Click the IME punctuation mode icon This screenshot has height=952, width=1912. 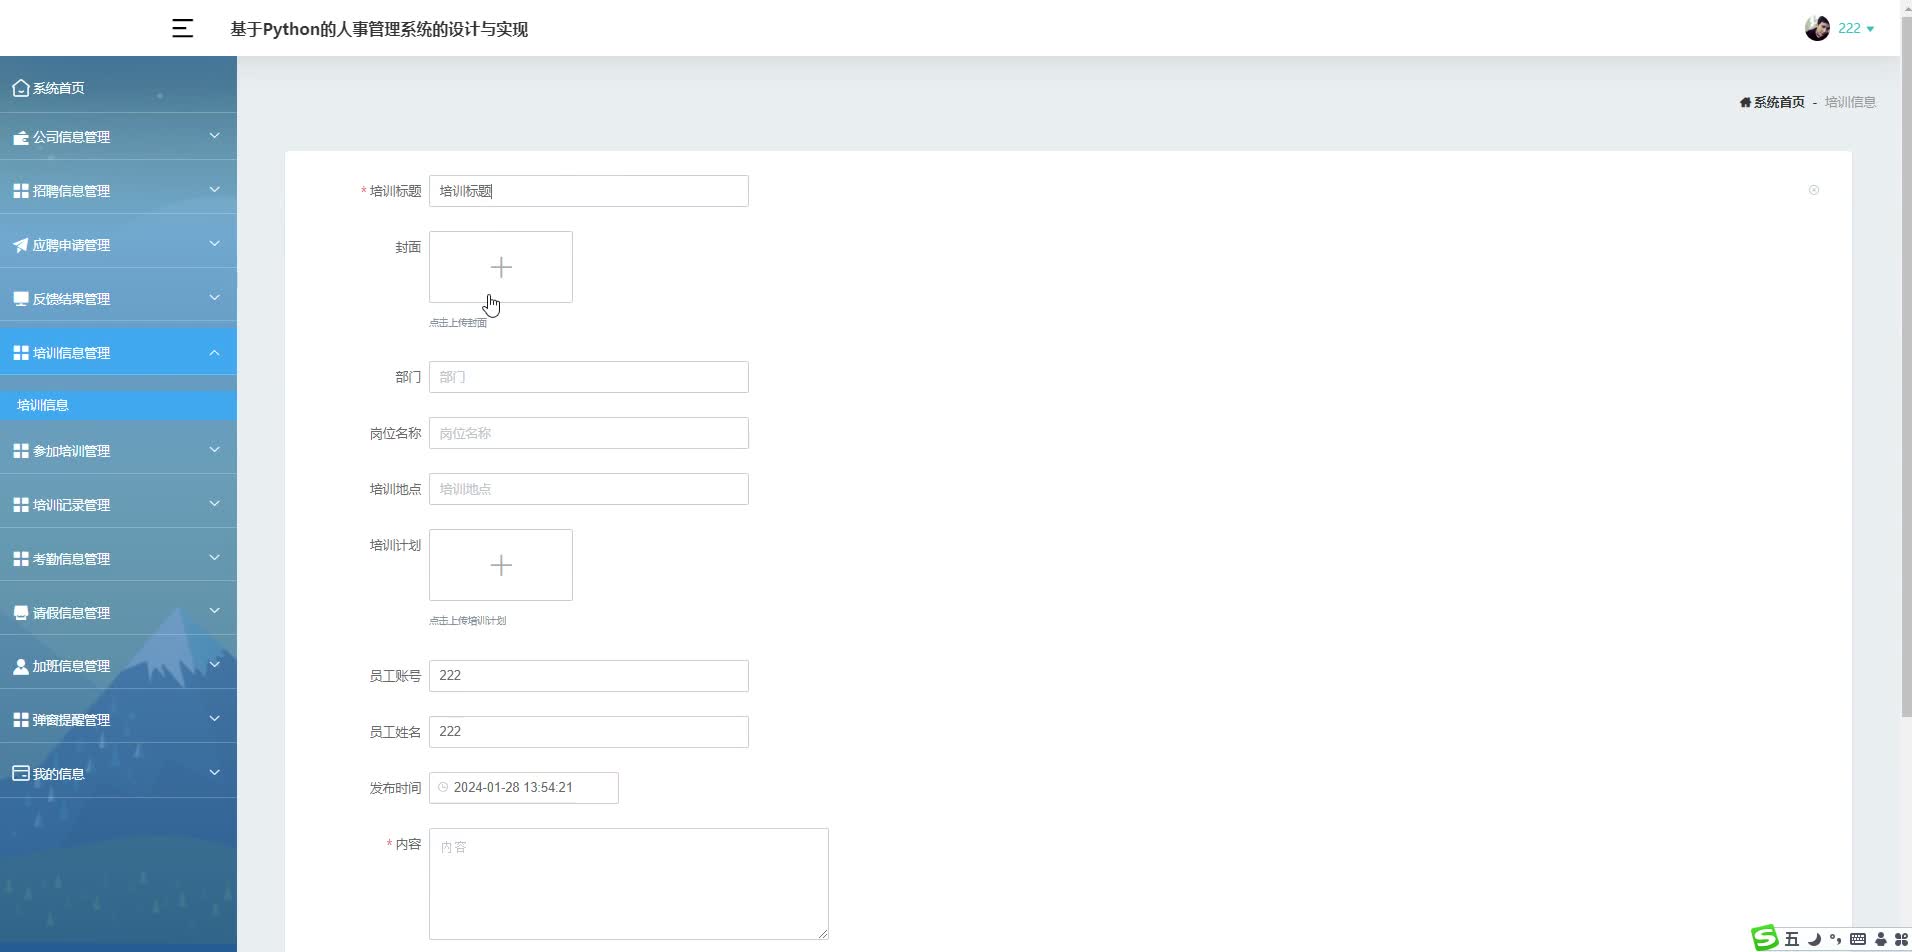[1835, 939]
